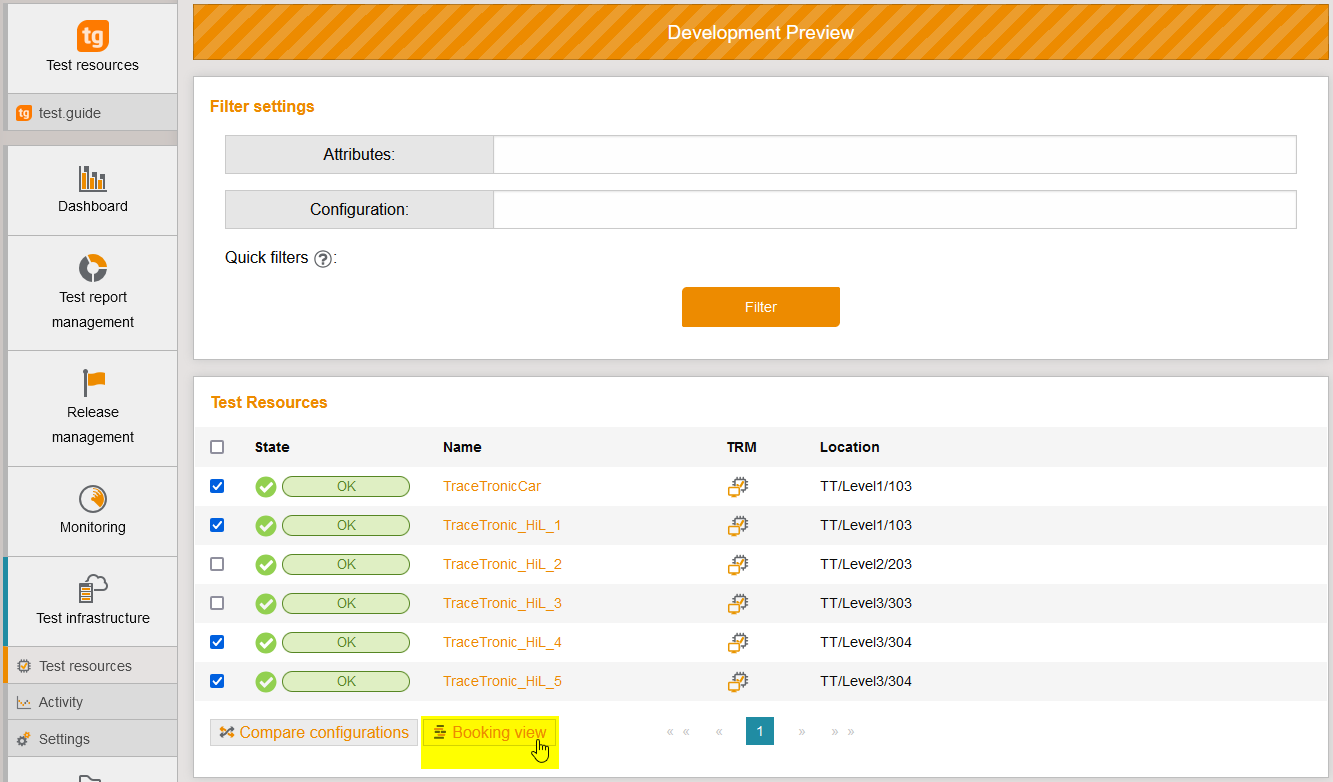Image resolution: width=1333 pixels, height=782 pixels.
Task: Click TRM icon for TraceTronicCar
Action: tap(737, 487)
